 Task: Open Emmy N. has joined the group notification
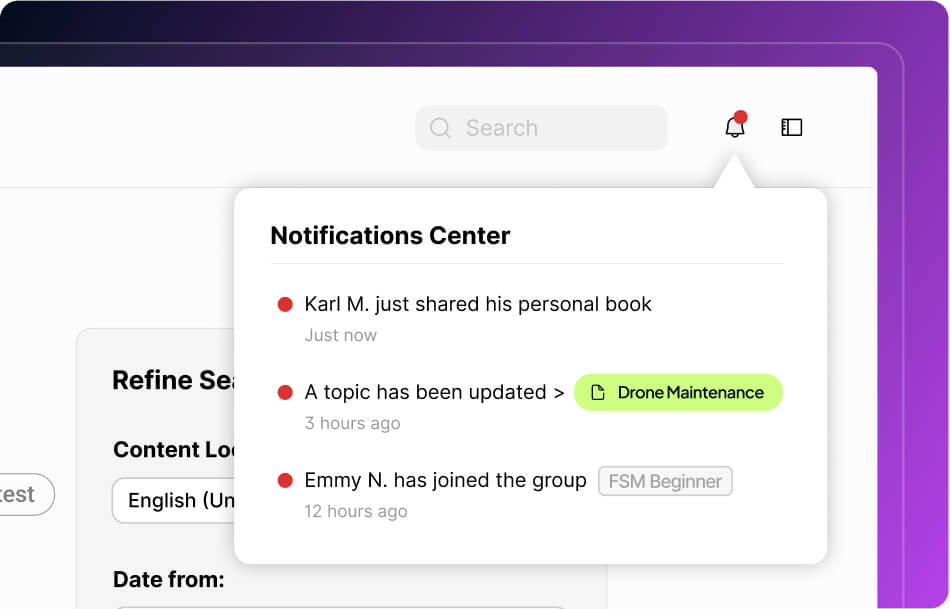[x=445, y=481]
